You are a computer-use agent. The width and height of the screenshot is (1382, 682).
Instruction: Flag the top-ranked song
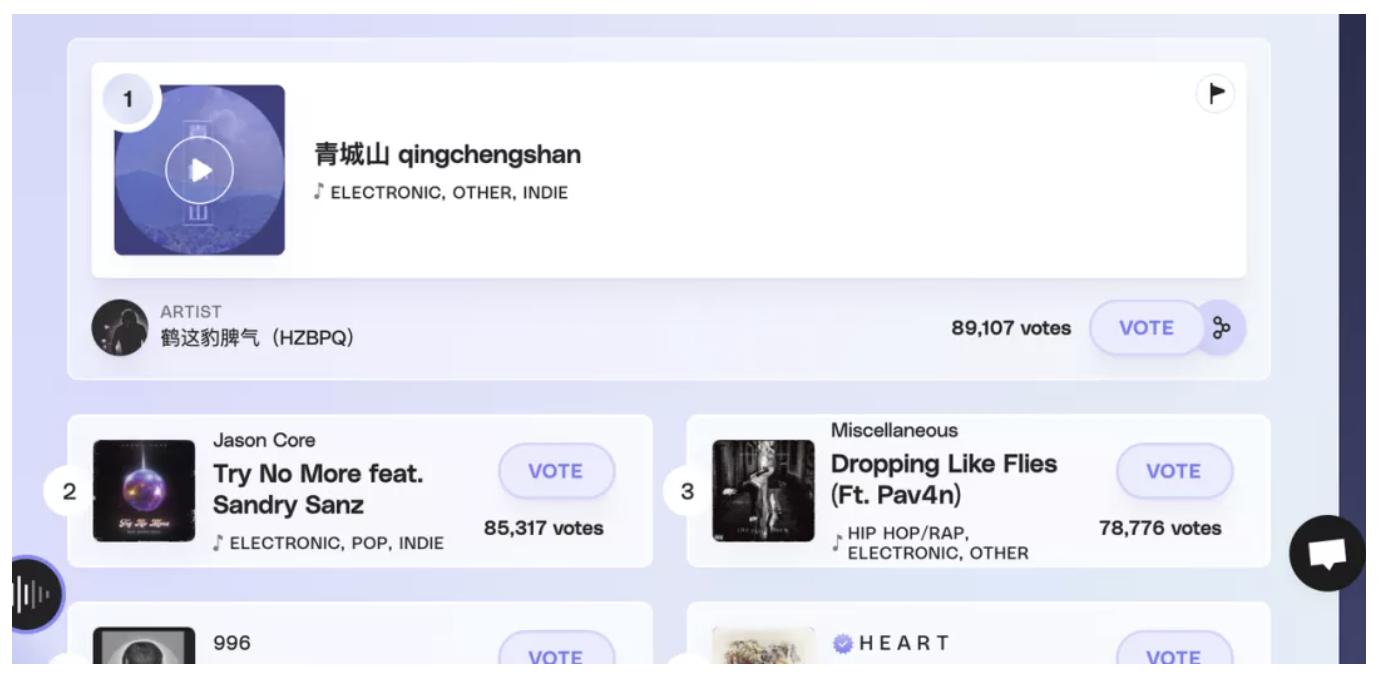(x=1215, y=94)
